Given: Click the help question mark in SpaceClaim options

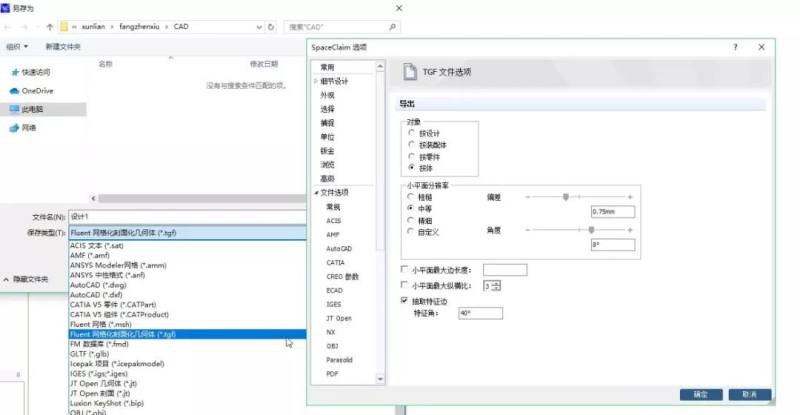Looking at the screenshot, I should click(736, 47).
